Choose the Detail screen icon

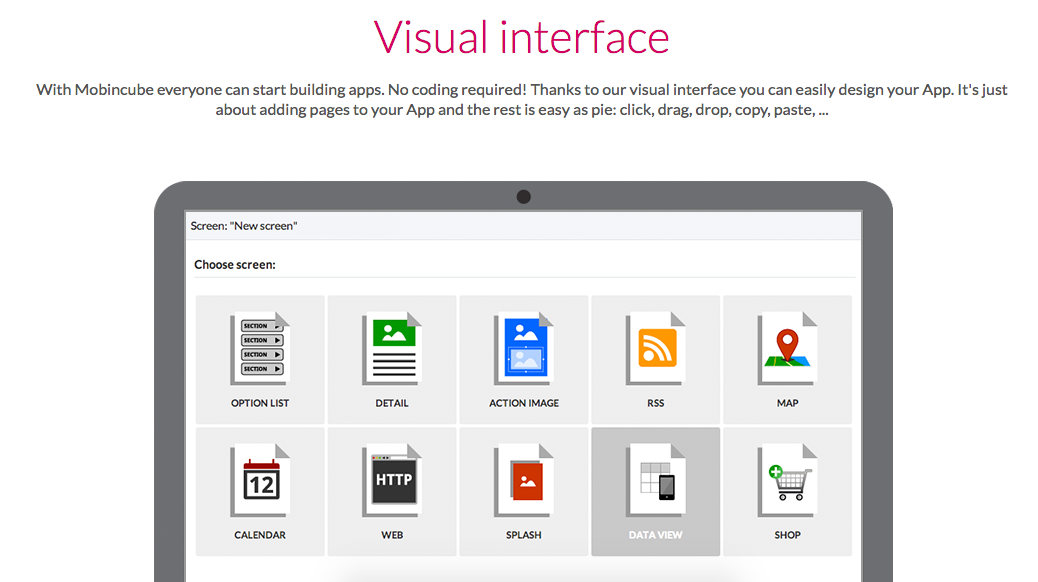(392, 348)
